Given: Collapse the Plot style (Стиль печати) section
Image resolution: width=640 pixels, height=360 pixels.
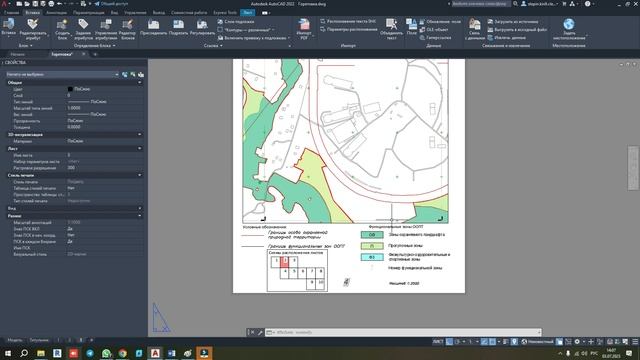Looking at the screenshot, I should coord(140,175).
